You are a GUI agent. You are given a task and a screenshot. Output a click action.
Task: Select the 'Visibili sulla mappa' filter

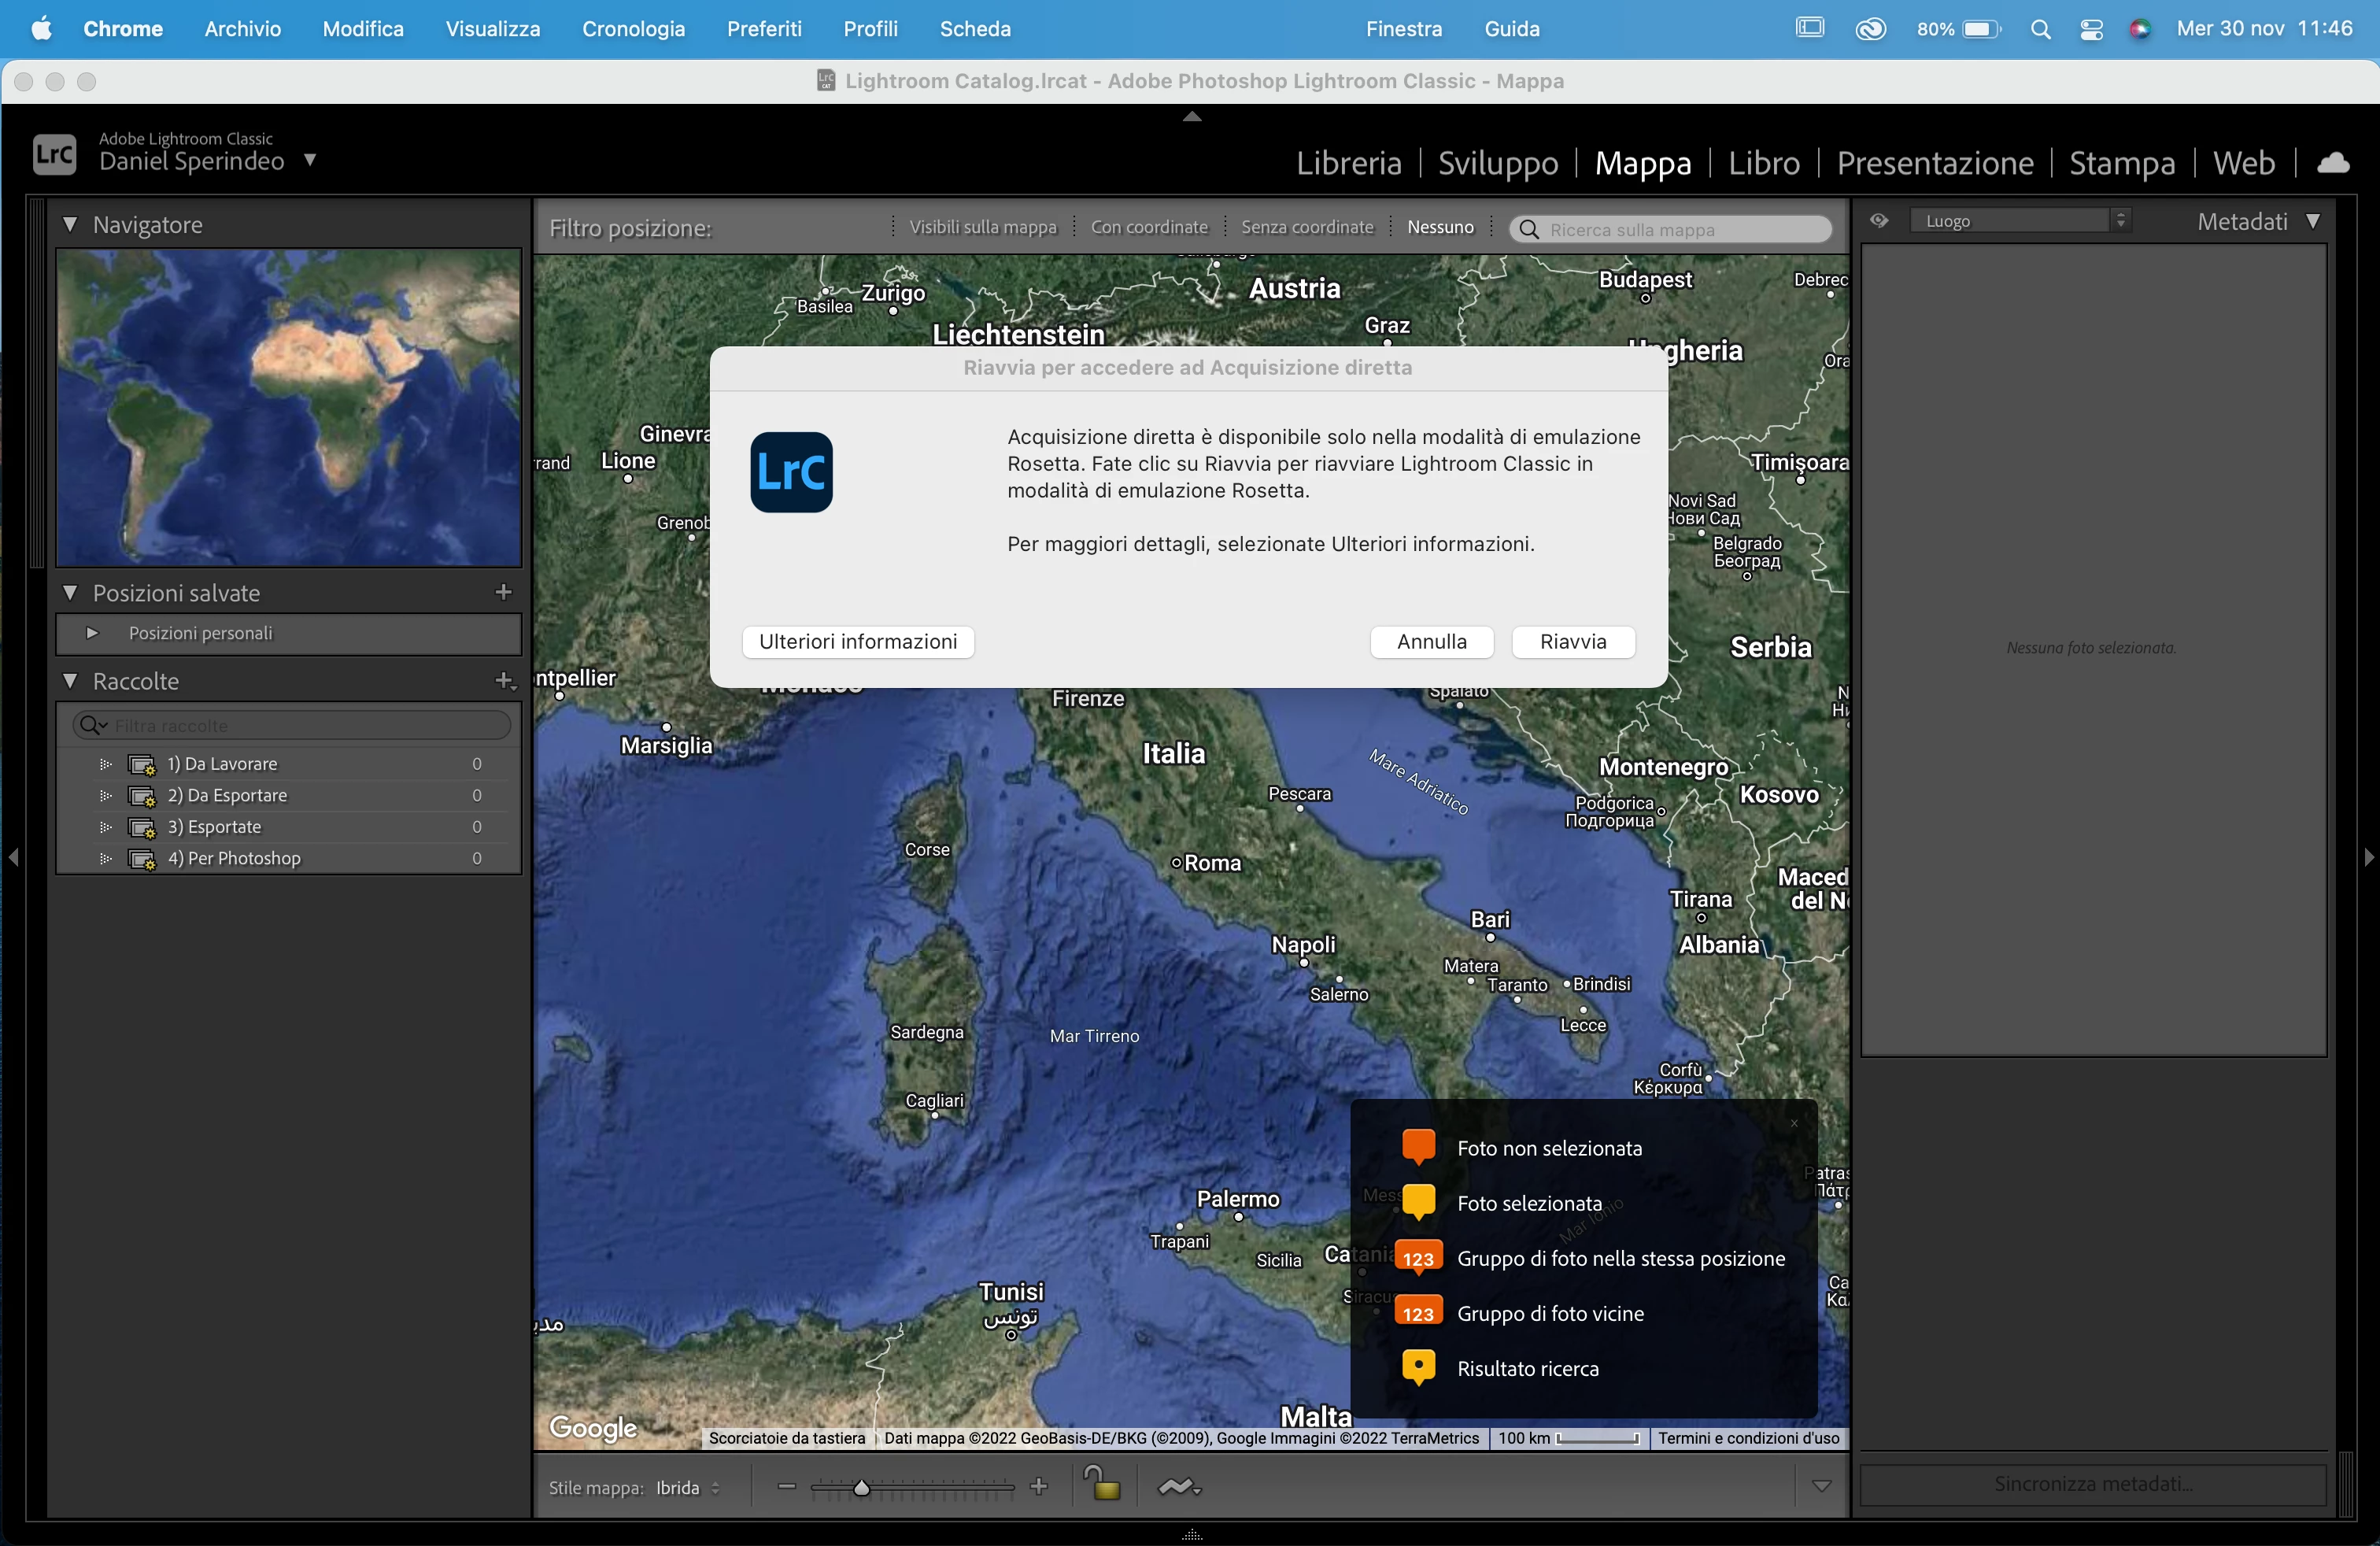(x=982, y=228)
